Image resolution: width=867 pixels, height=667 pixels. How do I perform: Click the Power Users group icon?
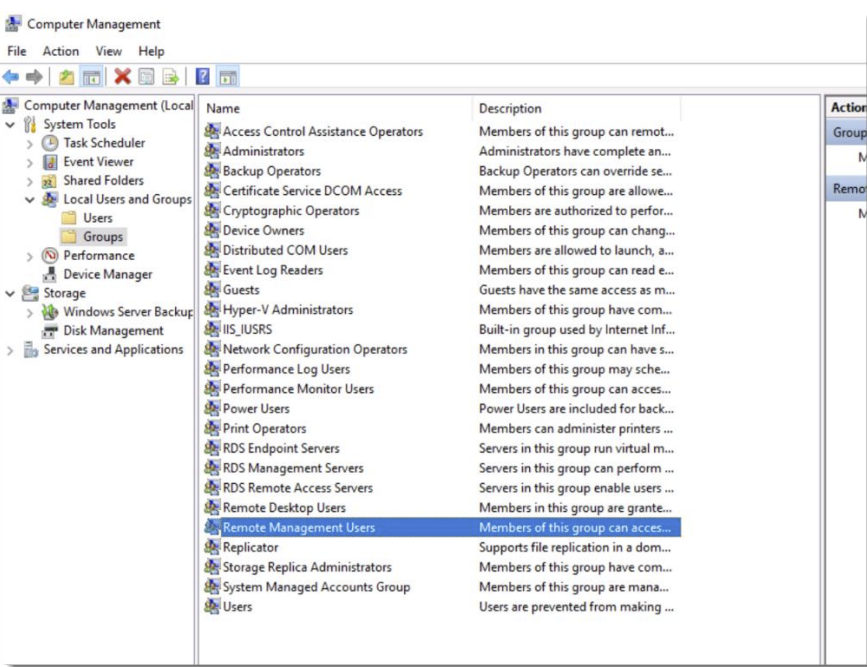pos(212,409)
